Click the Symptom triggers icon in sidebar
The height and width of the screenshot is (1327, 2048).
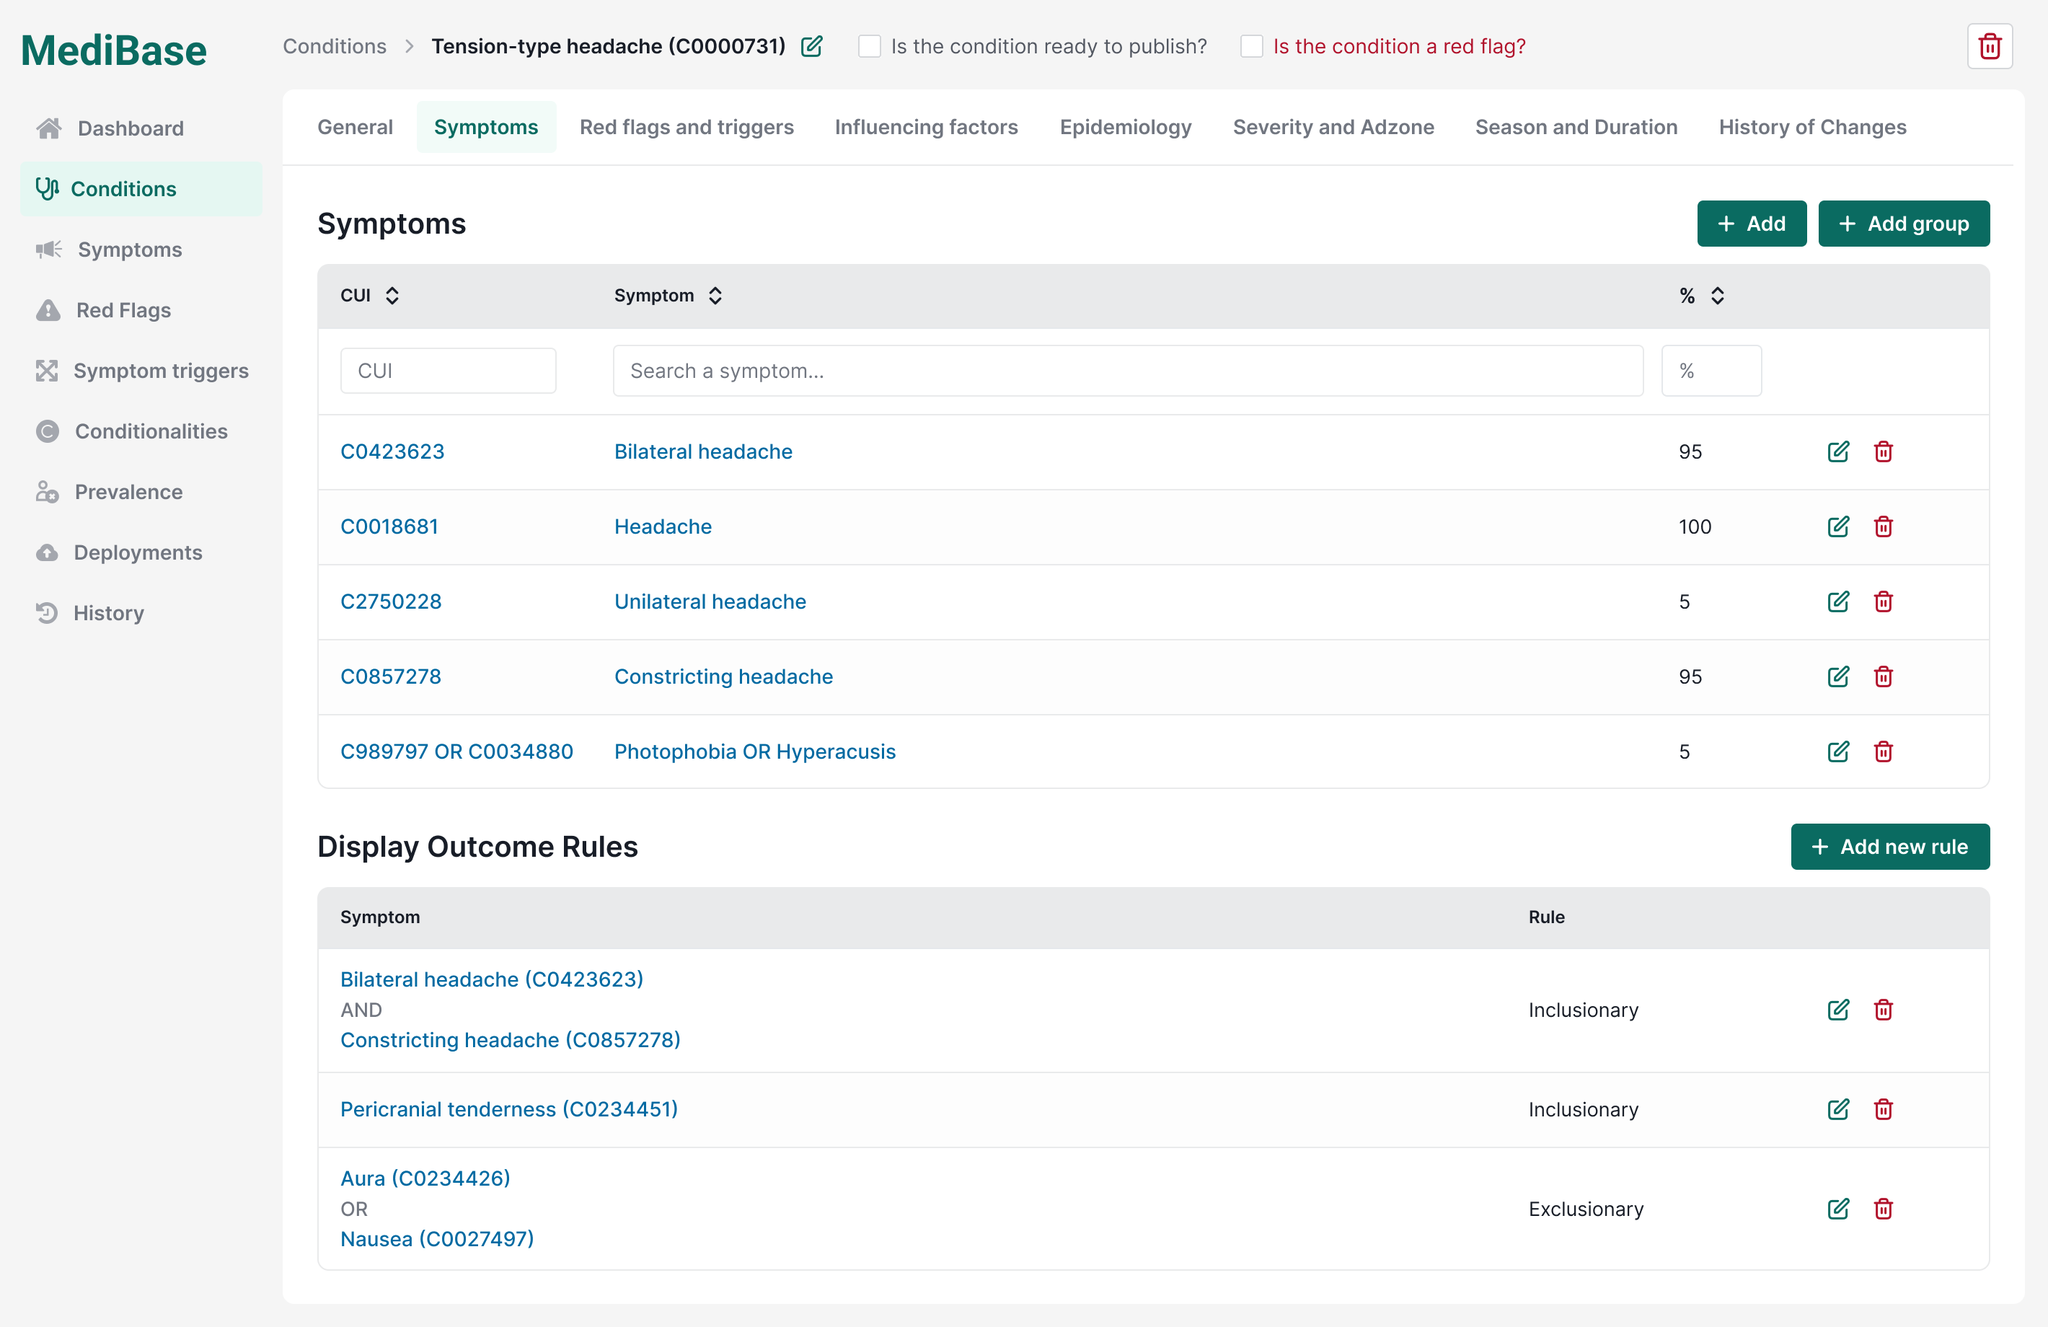[x=47, y=370]
